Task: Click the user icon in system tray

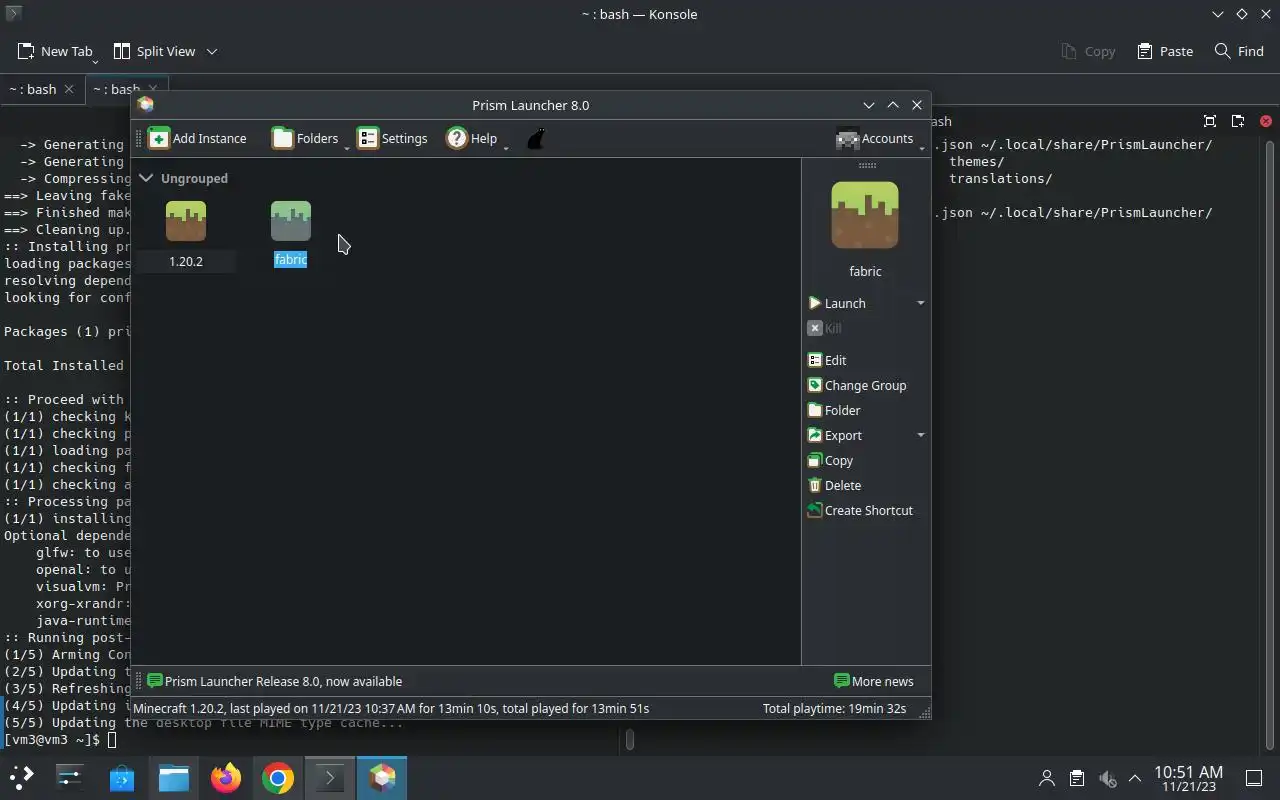Action: coord(1047,778)
